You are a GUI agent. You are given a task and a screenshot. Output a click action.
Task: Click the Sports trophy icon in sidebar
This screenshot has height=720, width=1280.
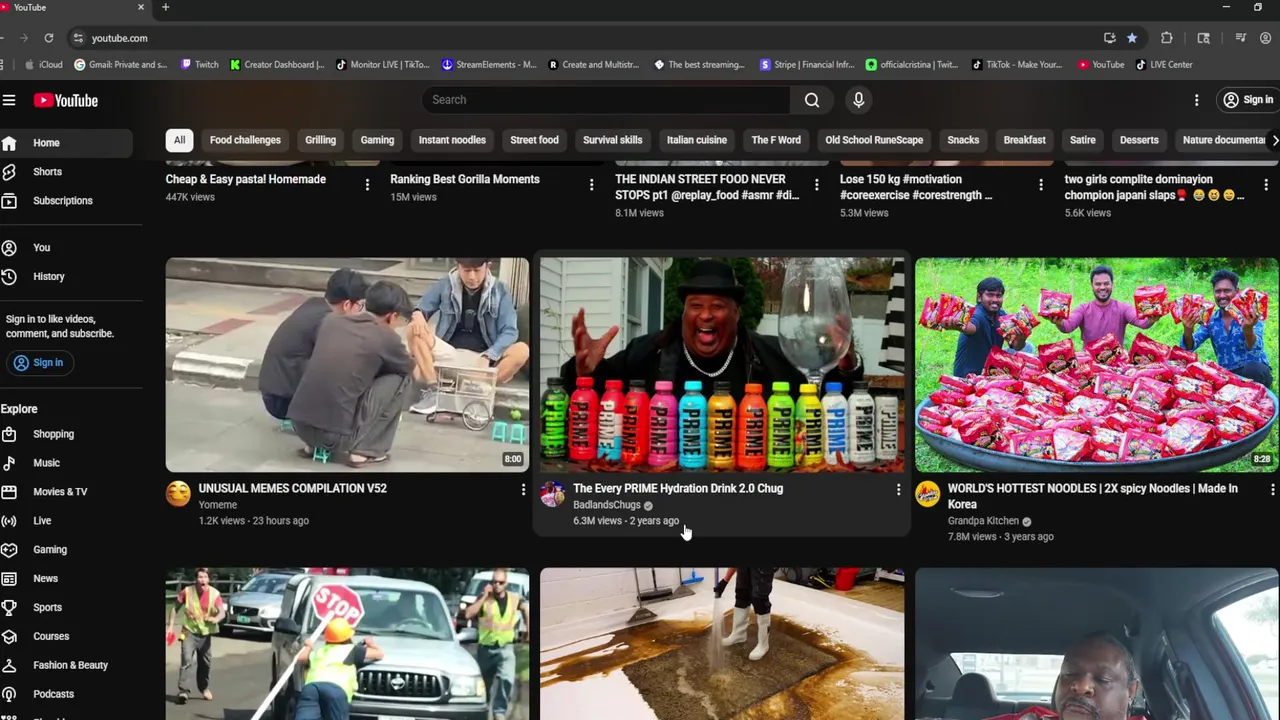(9, 608)
